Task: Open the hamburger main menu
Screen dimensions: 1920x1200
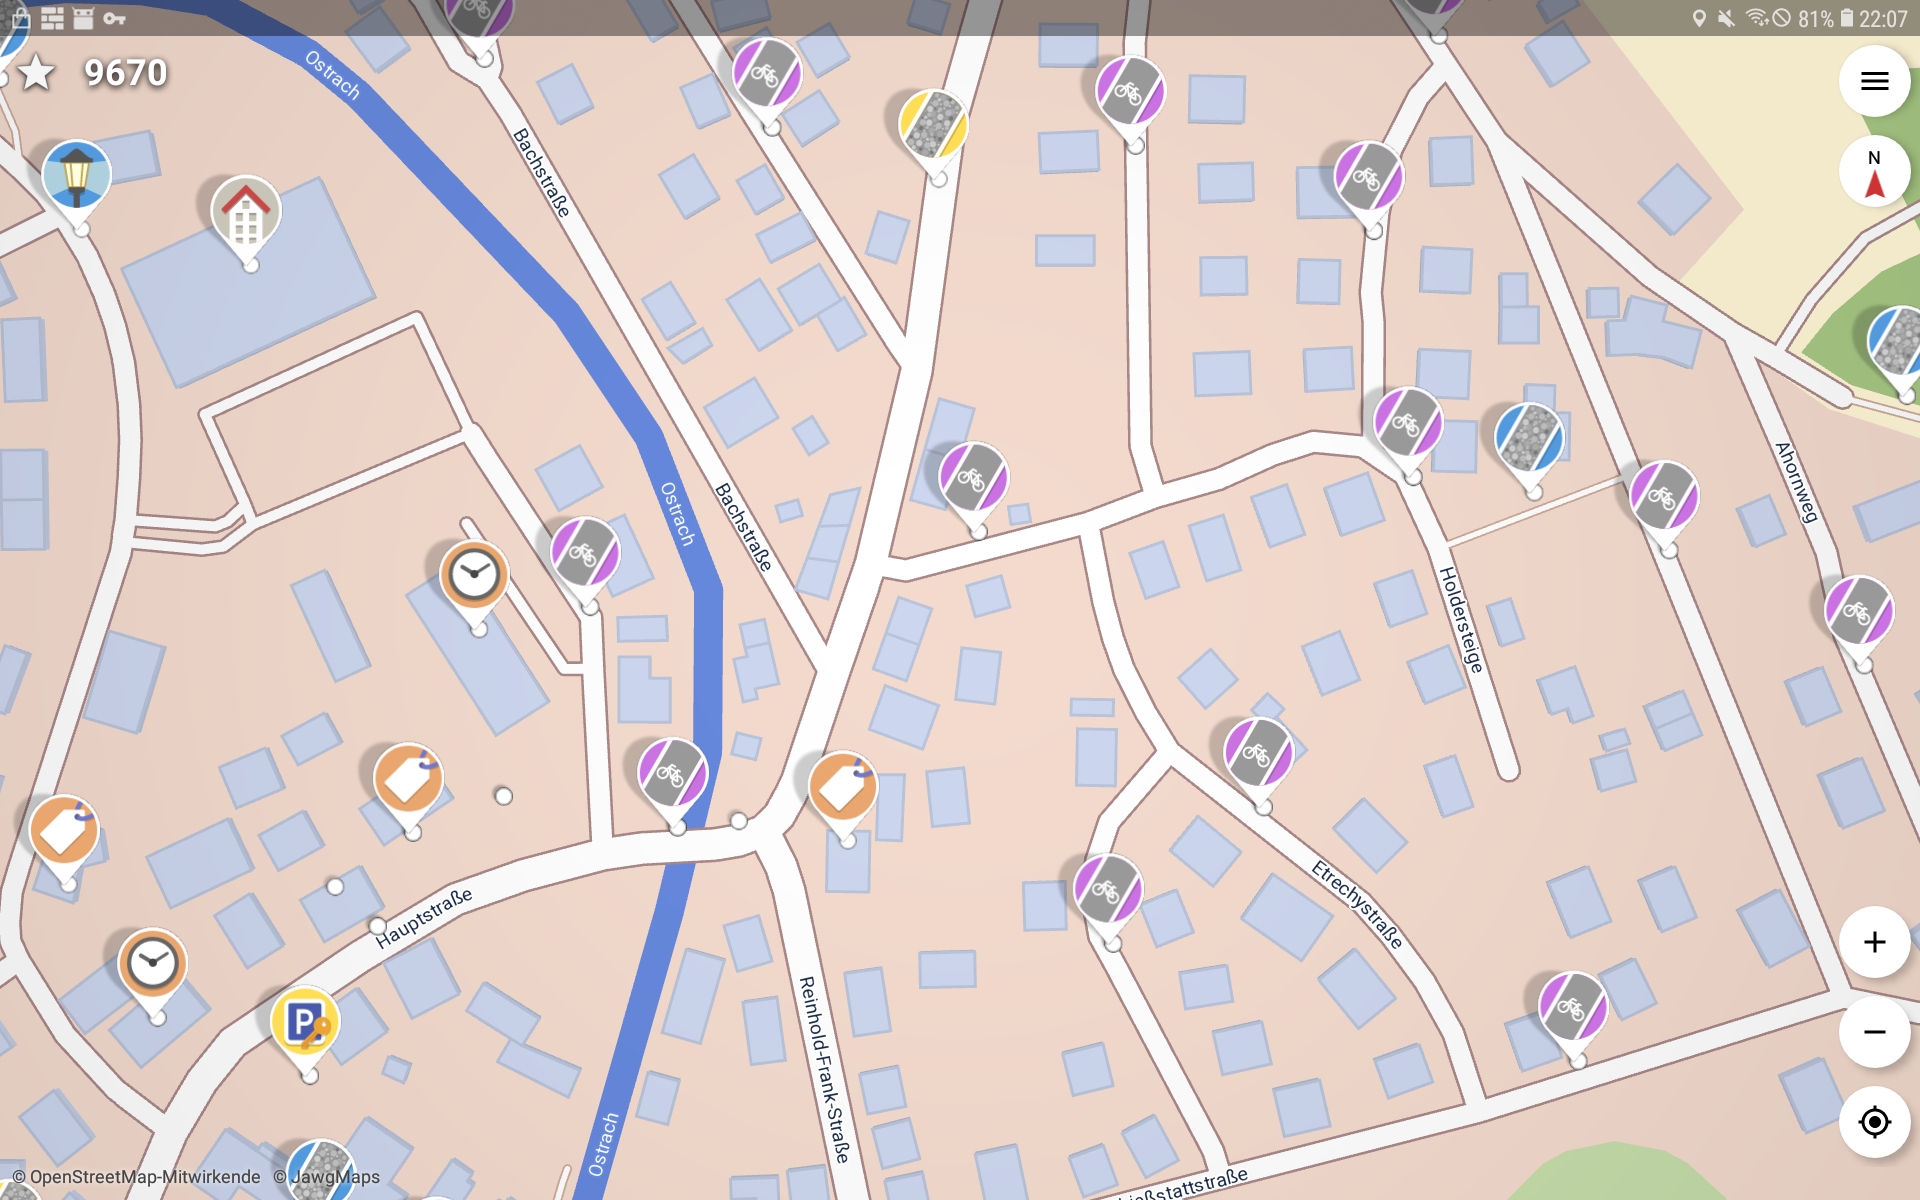Action: click(x=1874, y=81)
